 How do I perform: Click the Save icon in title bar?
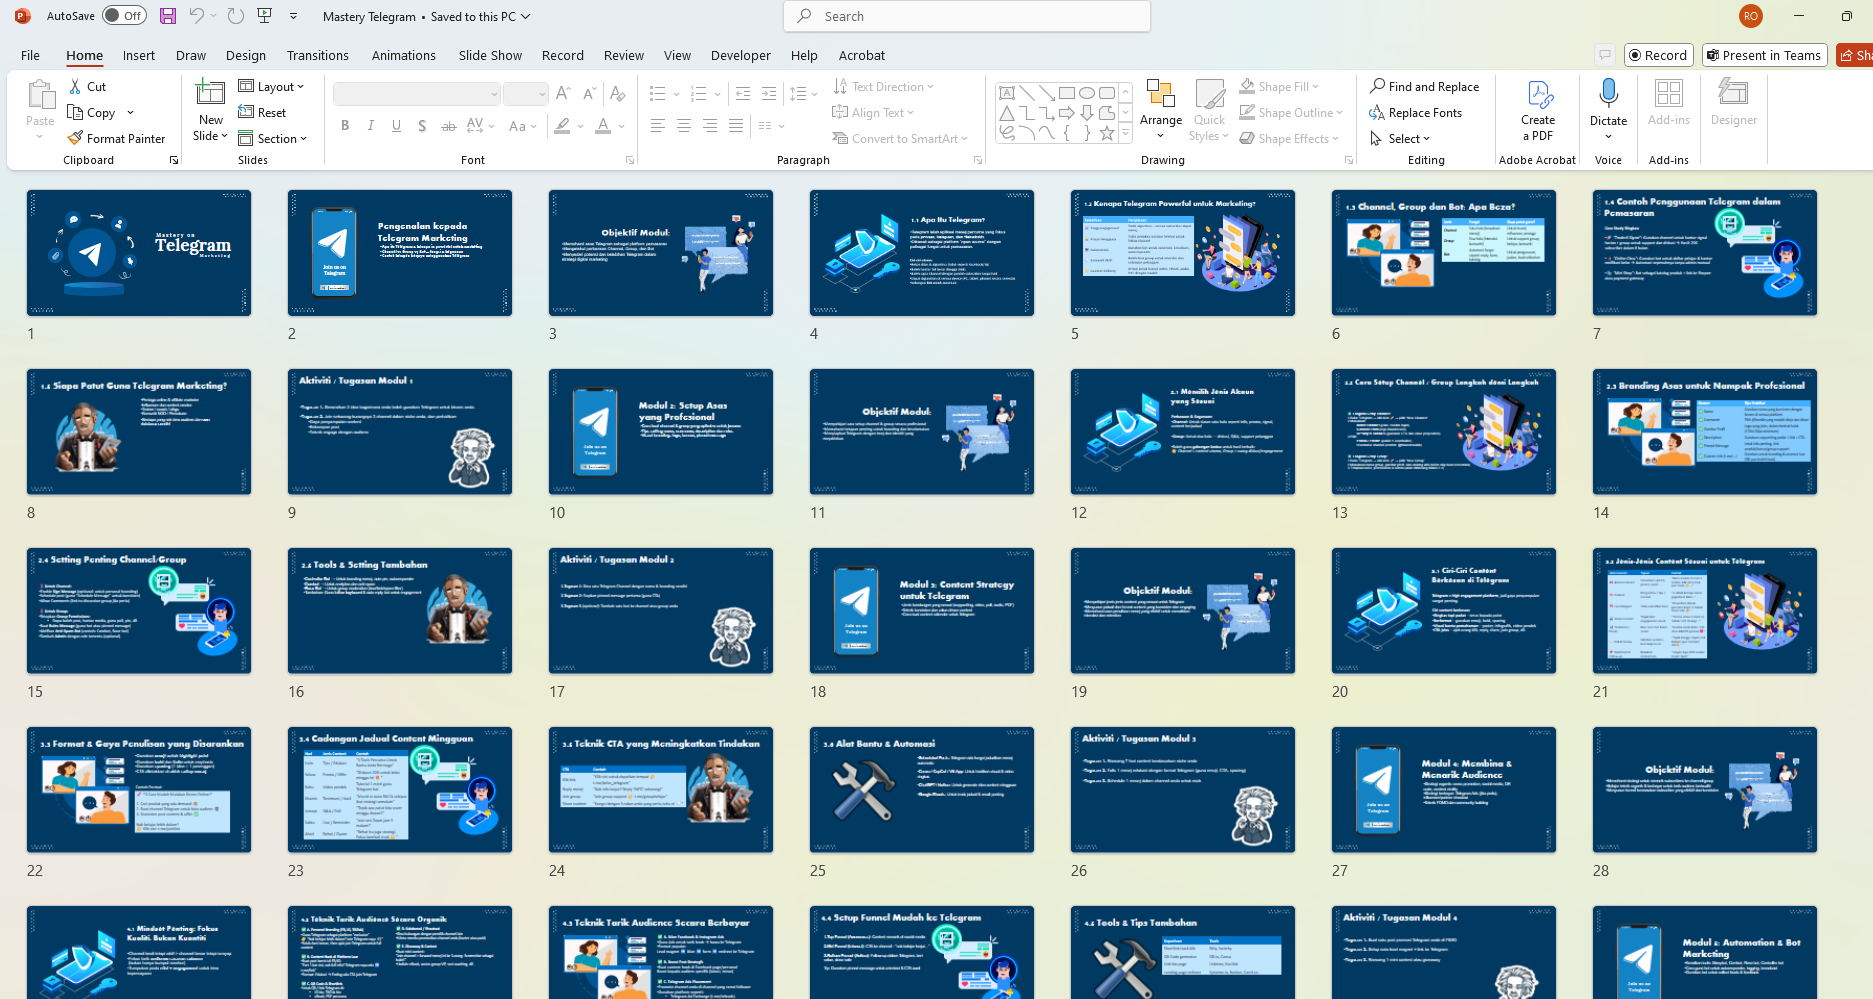click(168, 16)
